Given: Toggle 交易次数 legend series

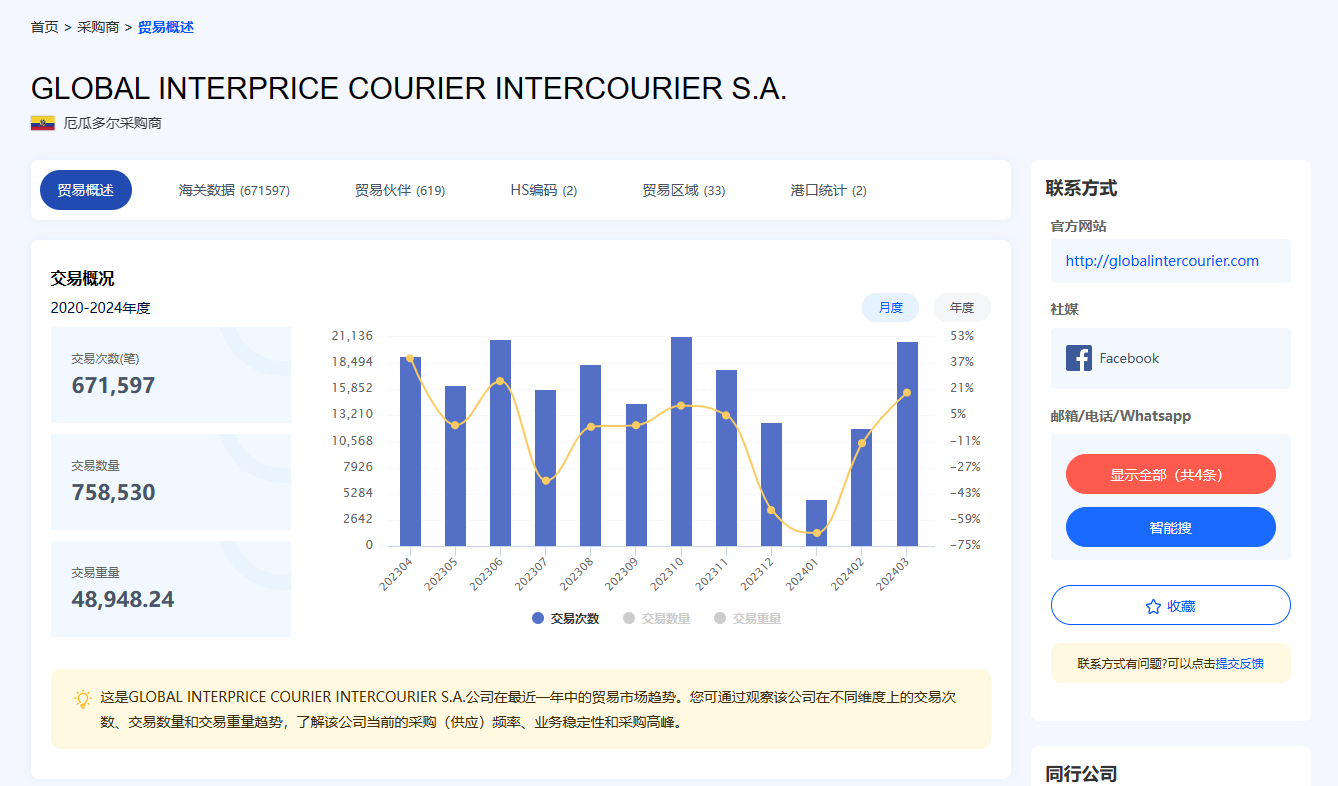Looking at the screenshot, I should (x=565, y=618).
